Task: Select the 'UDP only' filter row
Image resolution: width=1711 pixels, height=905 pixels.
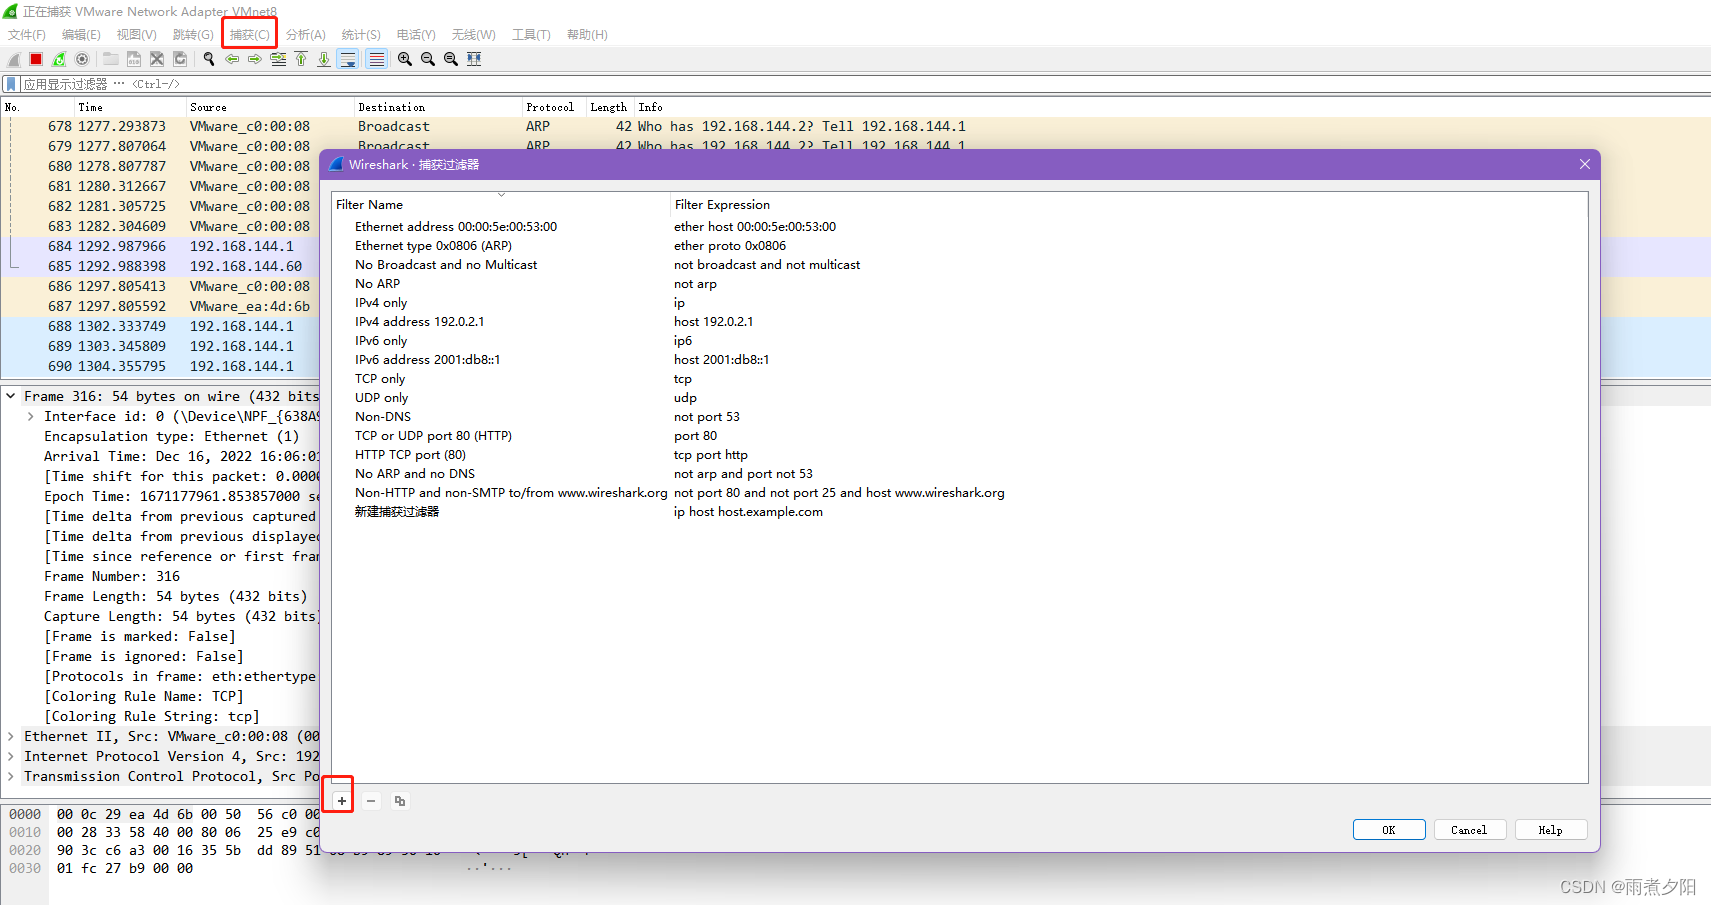Action: pos(381,398)
